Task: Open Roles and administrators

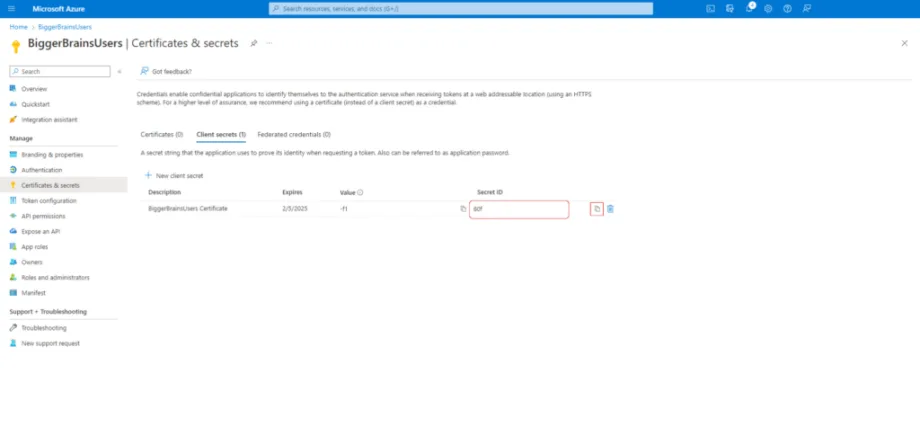Action: [55, 277]
